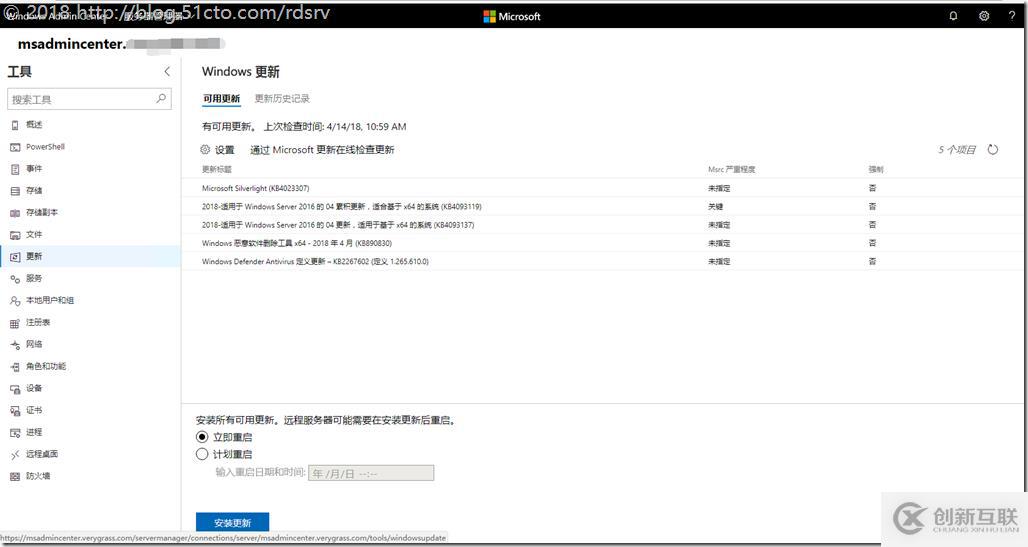Open the 存储 storage tool icon
1028x547 pixels.
[x=15, y=191]
